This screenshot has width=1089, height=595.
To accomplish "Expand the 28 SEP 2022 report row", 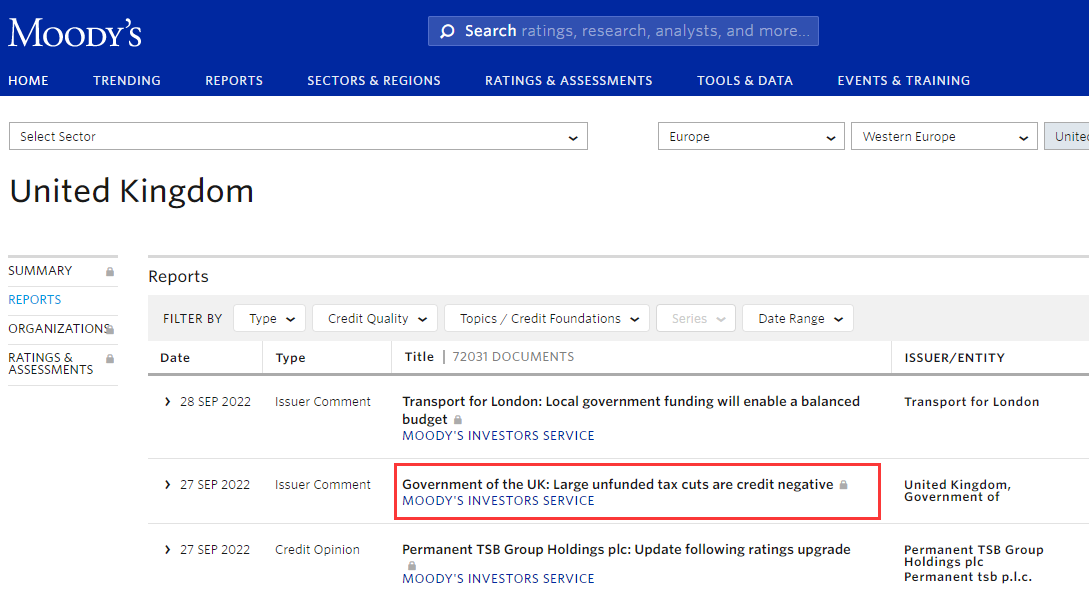I will 167,402.
